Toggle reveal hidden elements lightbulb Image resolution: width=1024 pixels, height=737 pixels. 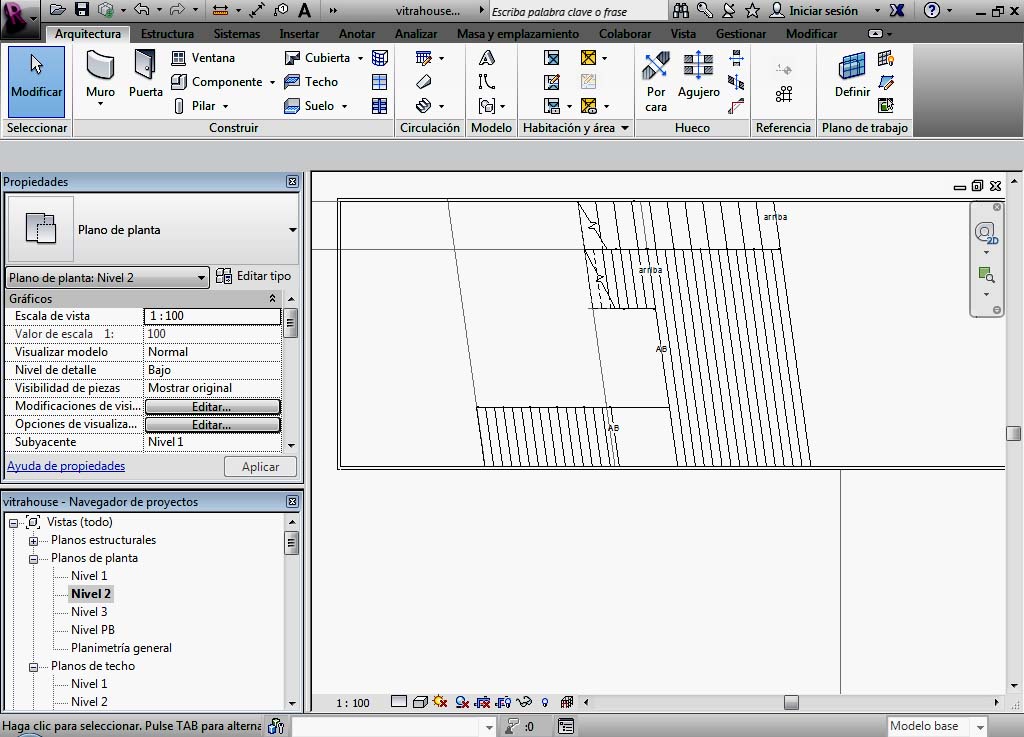tap(545, 702)
